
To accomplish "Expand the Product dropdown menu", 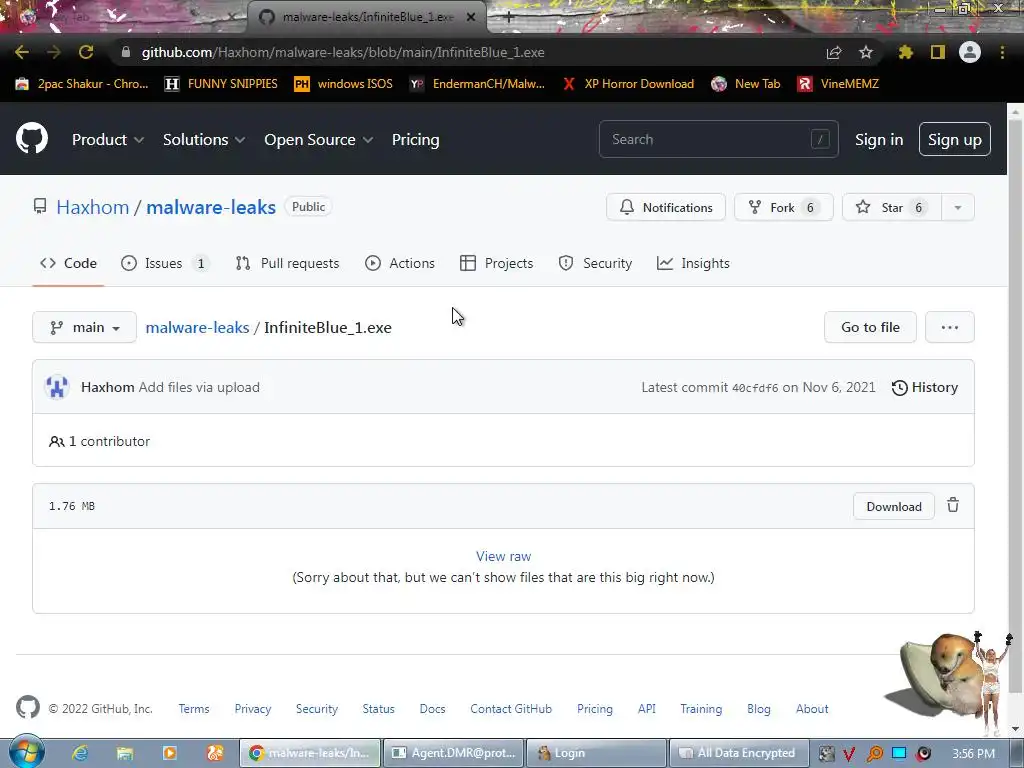I will click(x=108, y=140).
